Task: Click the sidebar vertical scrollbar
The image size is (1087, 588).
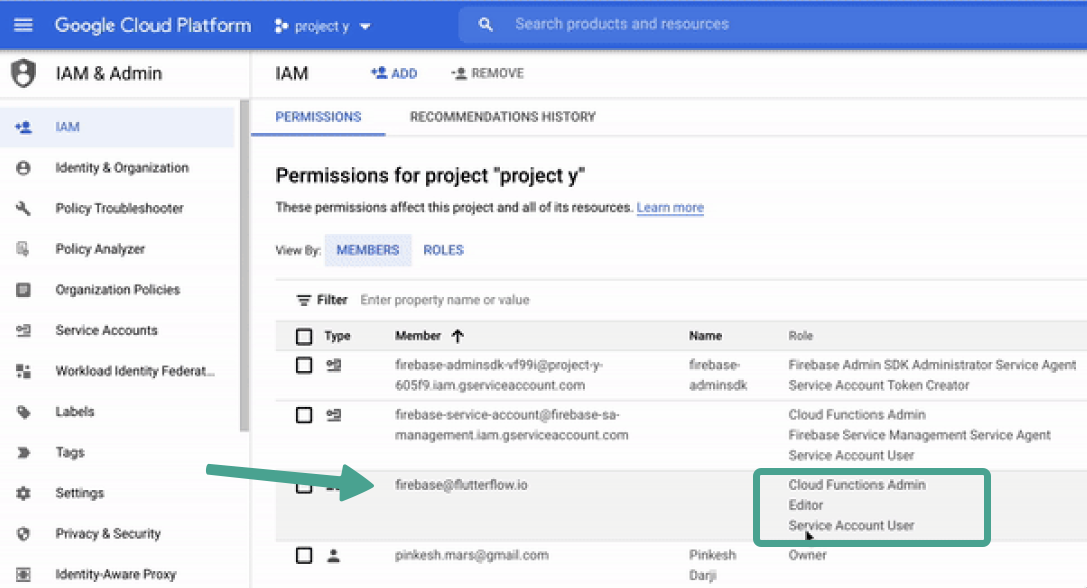Action: tap(244, 266)
